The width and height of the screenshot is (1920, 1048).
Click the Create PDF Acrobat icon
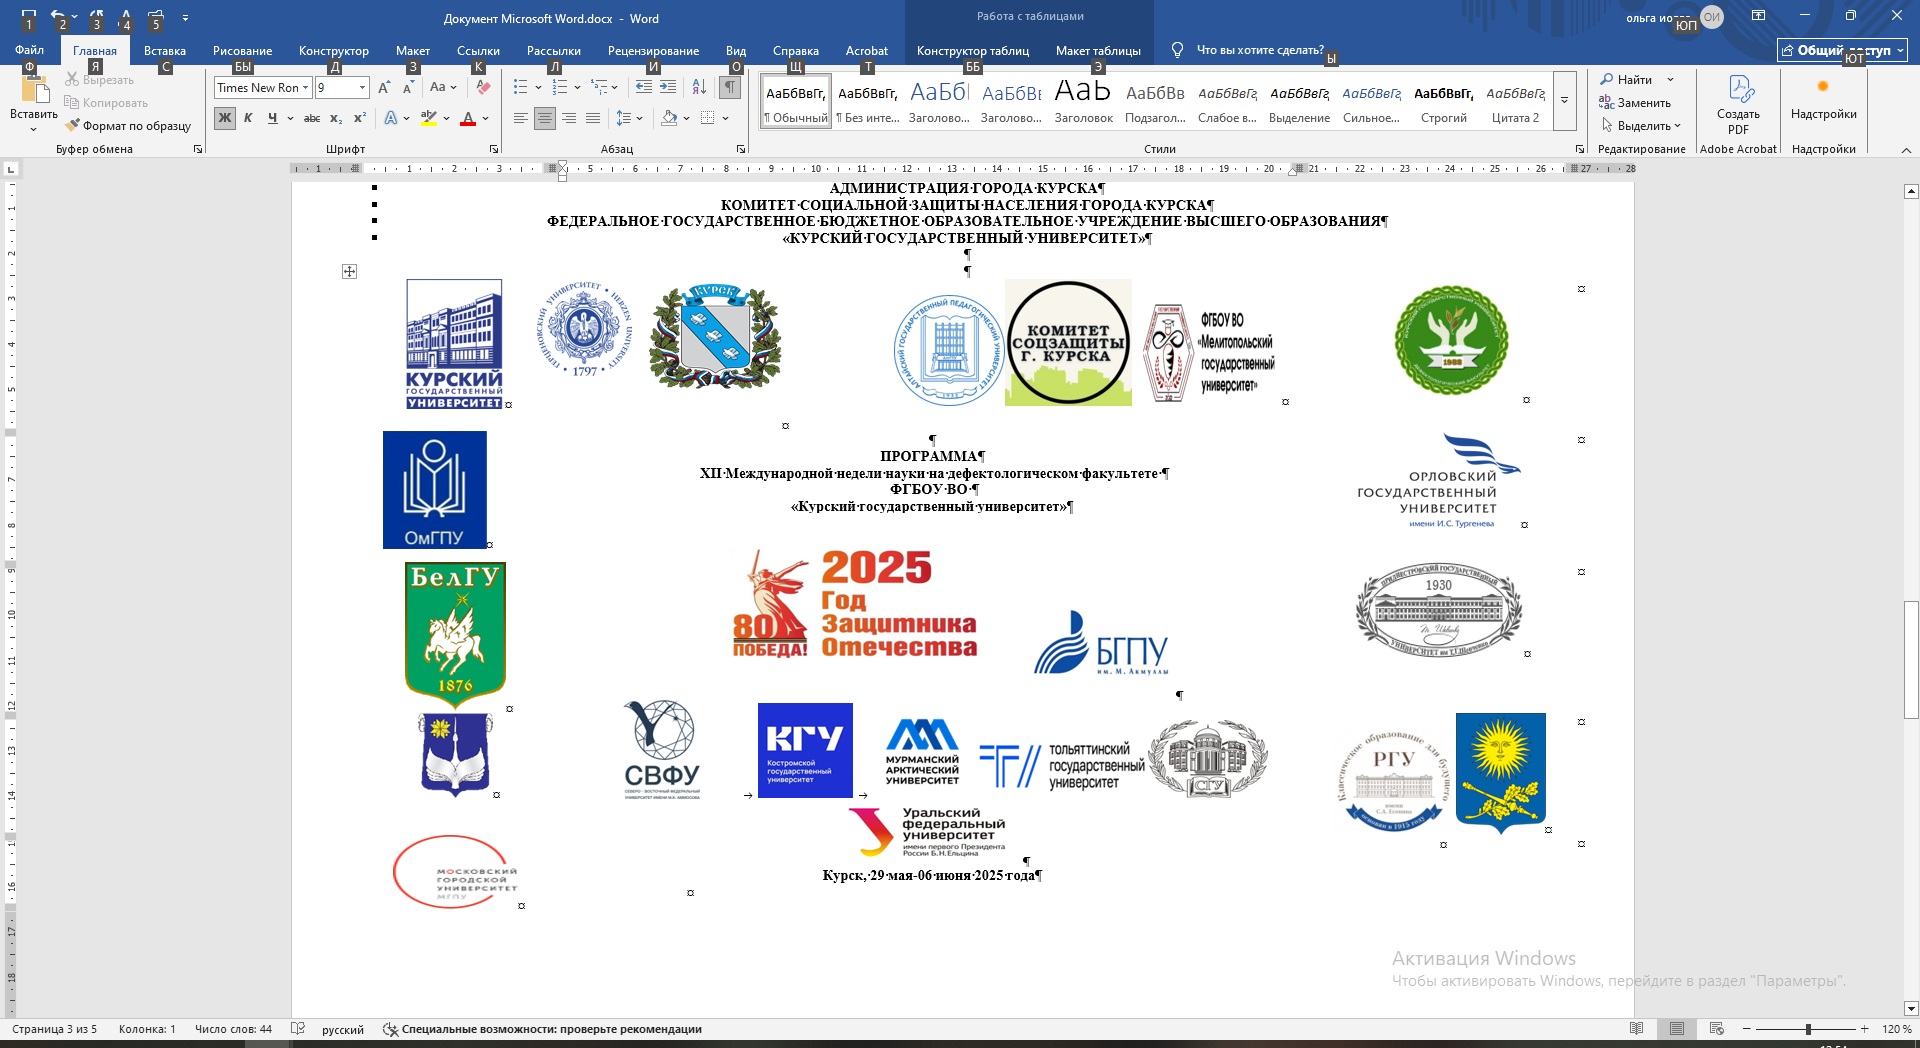coord(1740,89)
